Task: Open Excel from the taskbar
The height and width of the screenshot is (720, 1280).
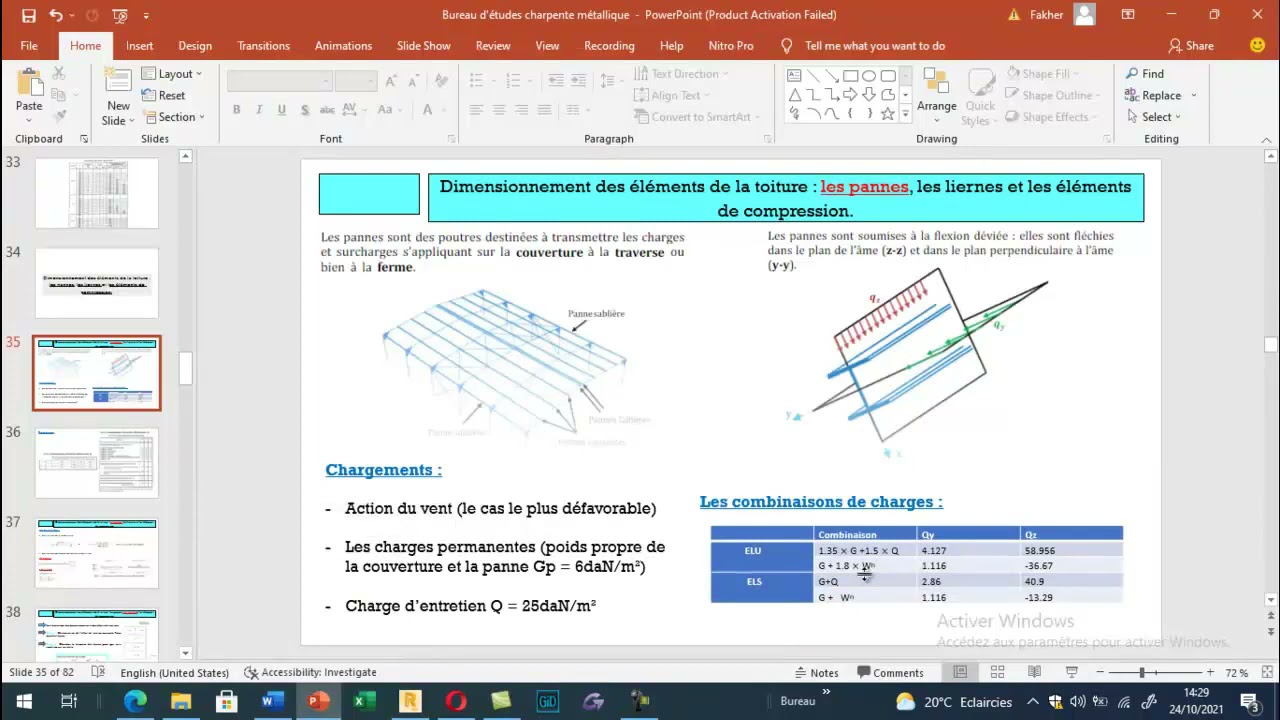Action: click(x=364, y=701)
